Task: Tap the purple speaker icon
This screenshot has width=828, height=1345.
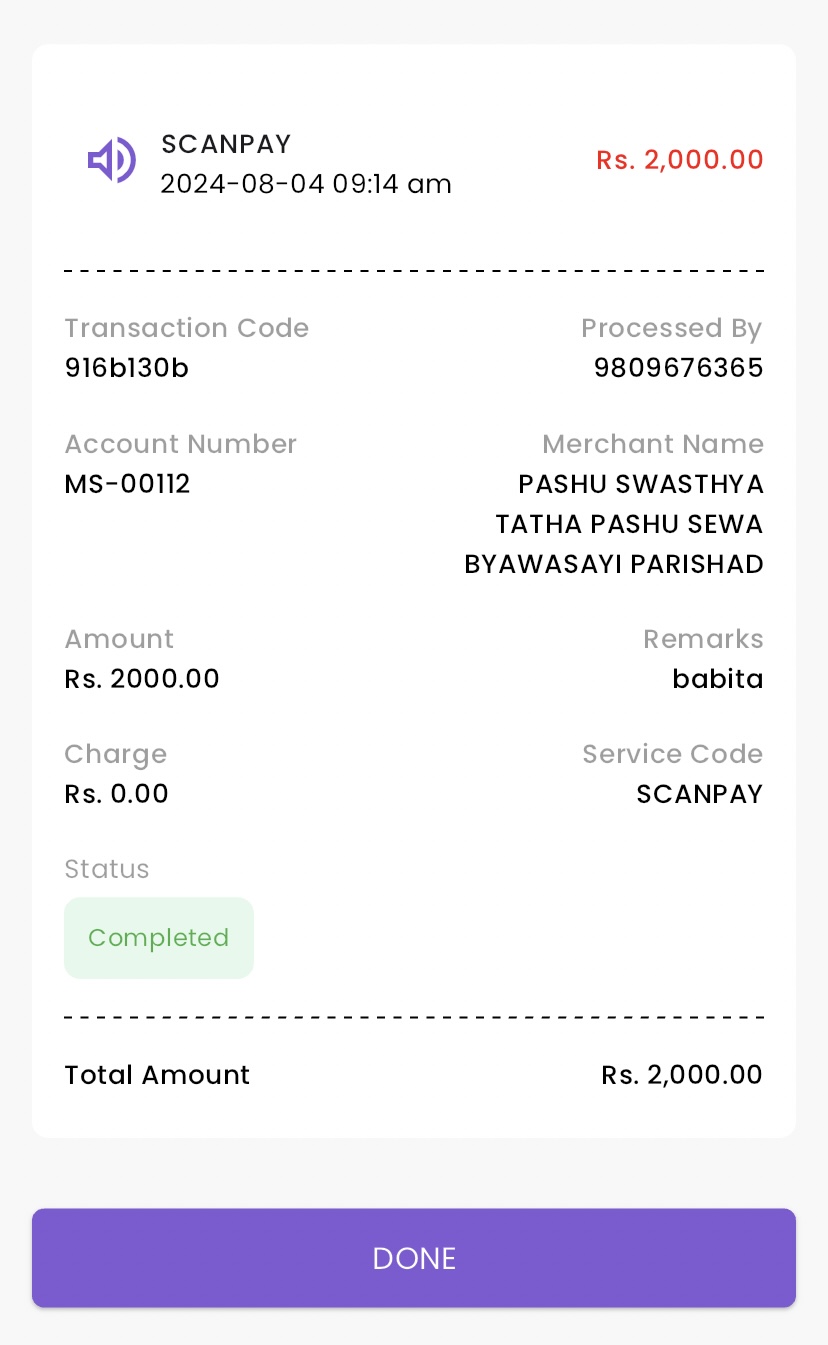Action: coord(111,160)
